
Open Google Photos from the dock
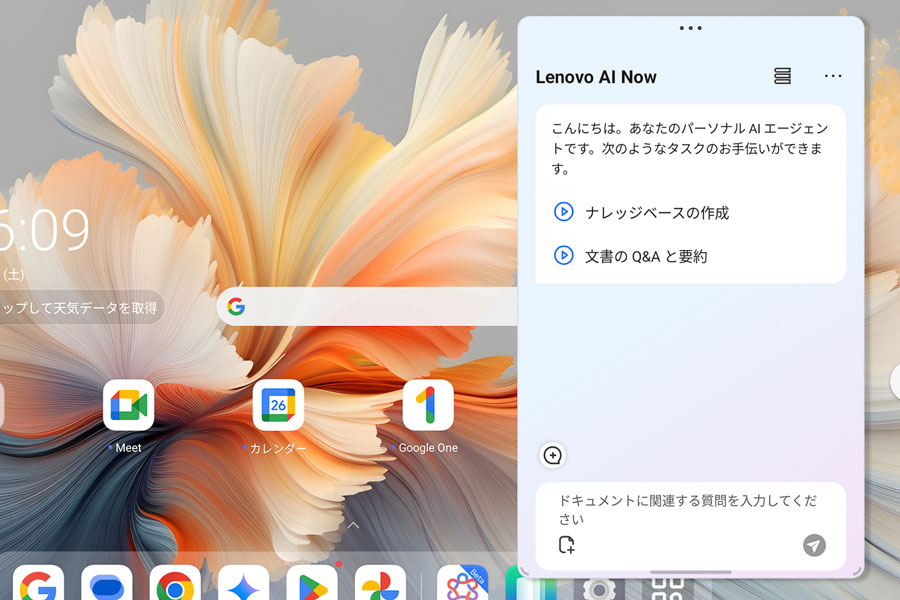point(381,583)
